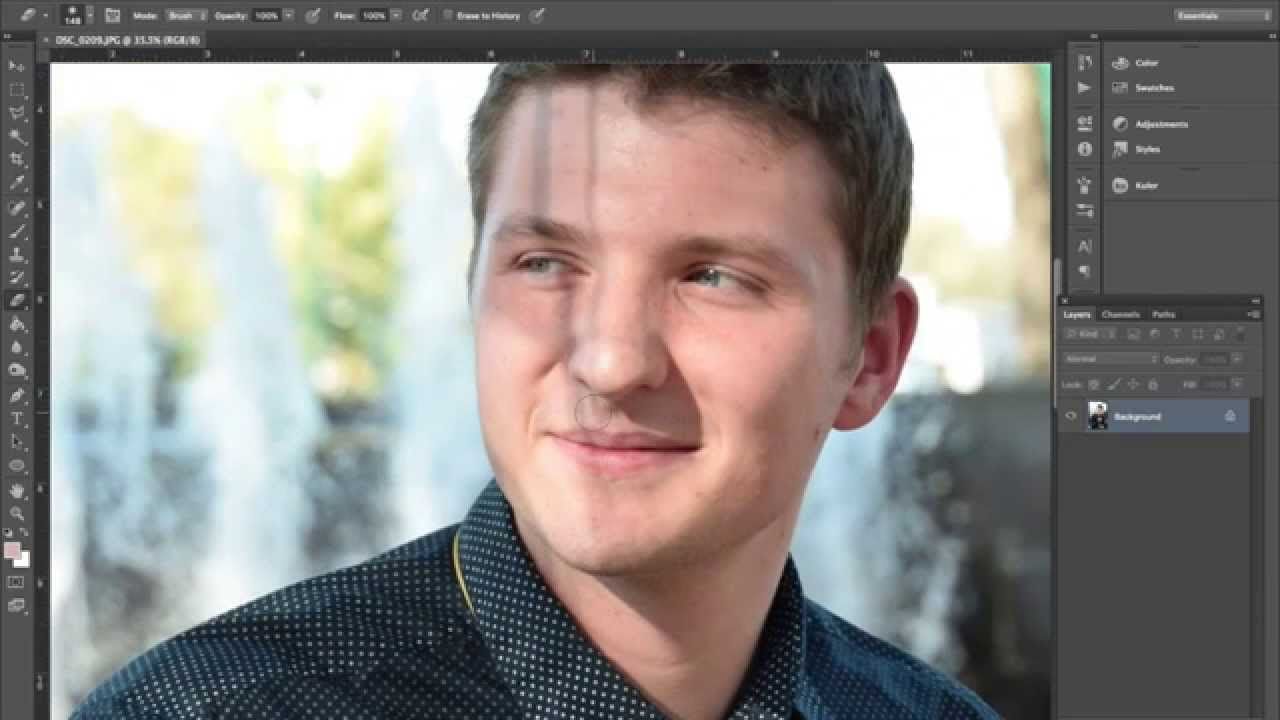This screenshot has width=1280, height=720.
Task: Switch to the Channels tab
Action: click(x=1121, y=314)
